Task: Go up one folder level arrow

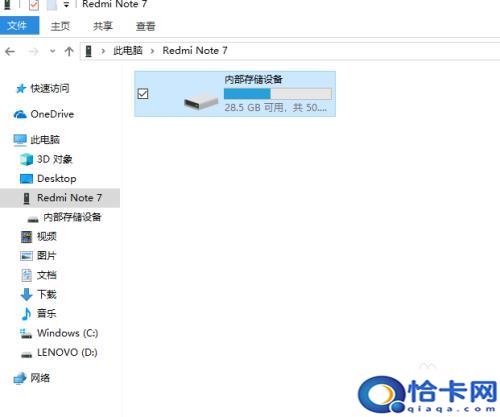Action: pyautogui.click(x=69, y=51)
